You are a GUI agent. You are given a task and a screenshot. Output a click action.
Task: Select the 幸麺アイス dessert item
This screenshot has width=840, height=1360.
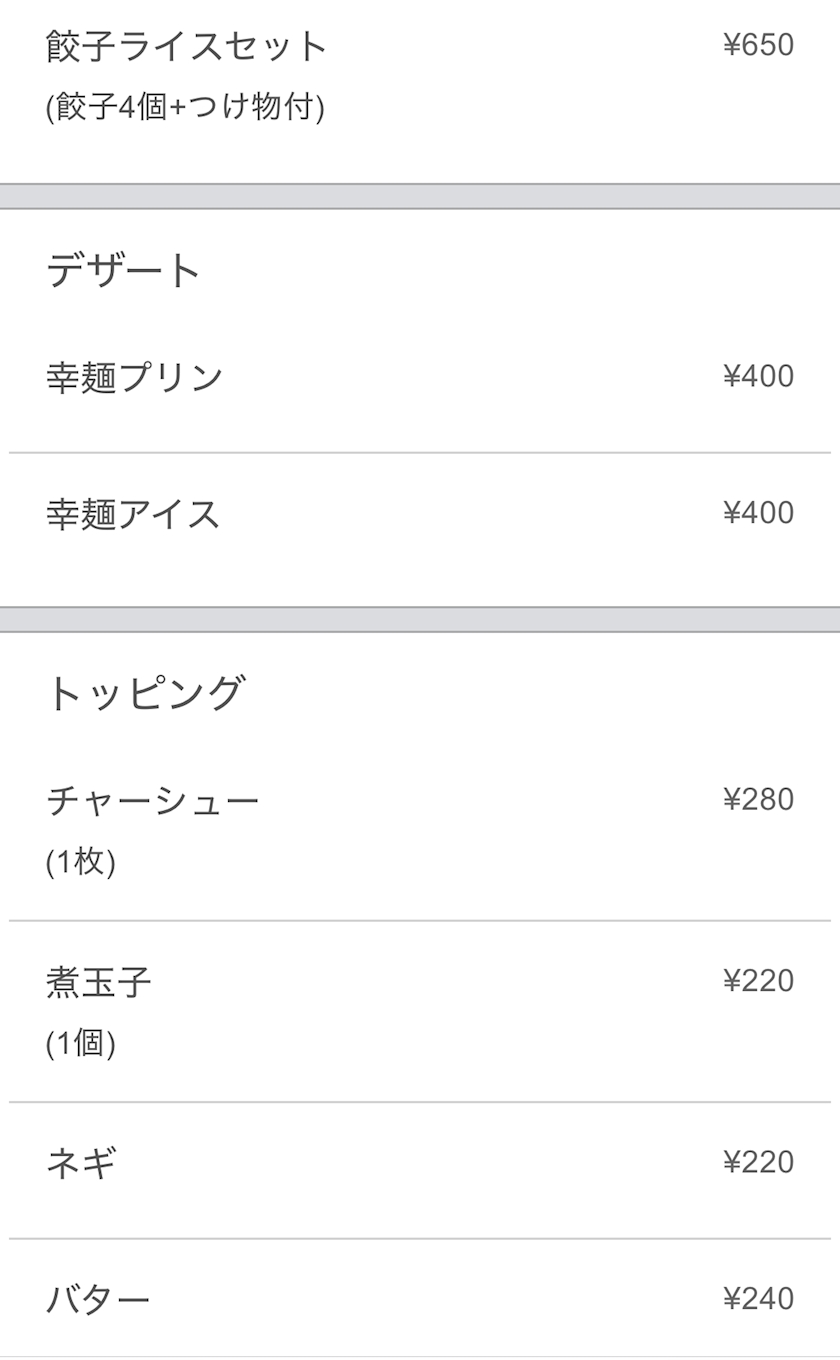pyautogui.click(x=133, y=514)
